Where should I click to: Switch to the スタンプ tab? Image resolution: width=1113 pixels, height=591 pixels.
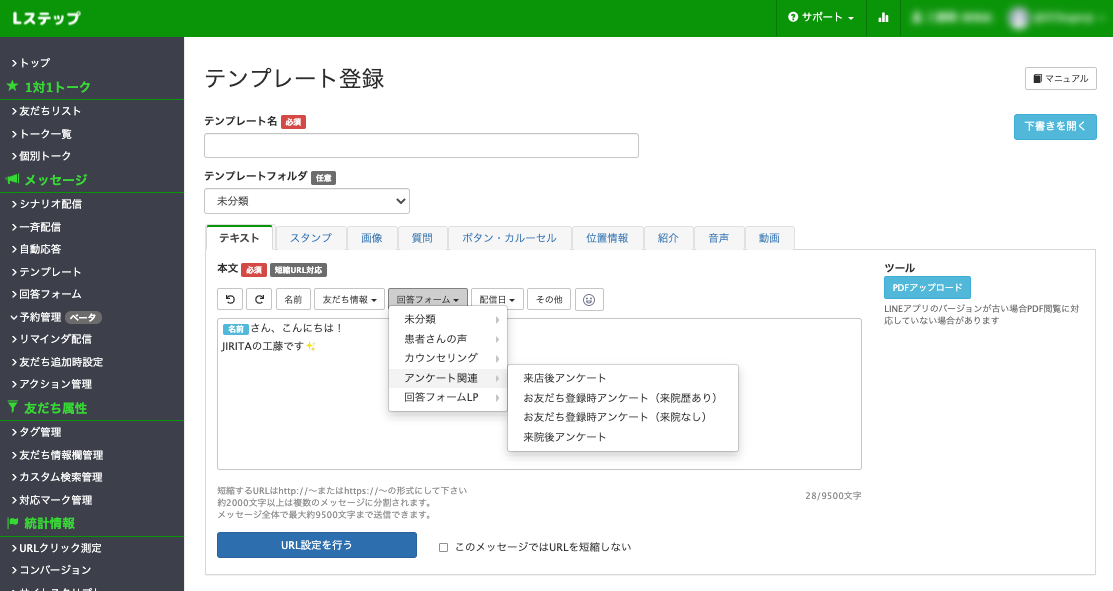tap(310, 237)
